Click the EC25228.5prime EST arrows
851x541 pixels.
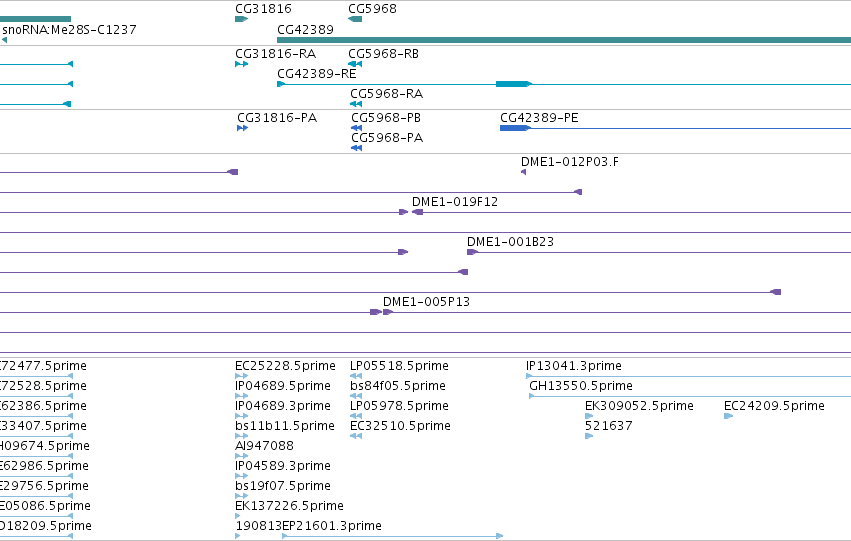pos(242,376)
